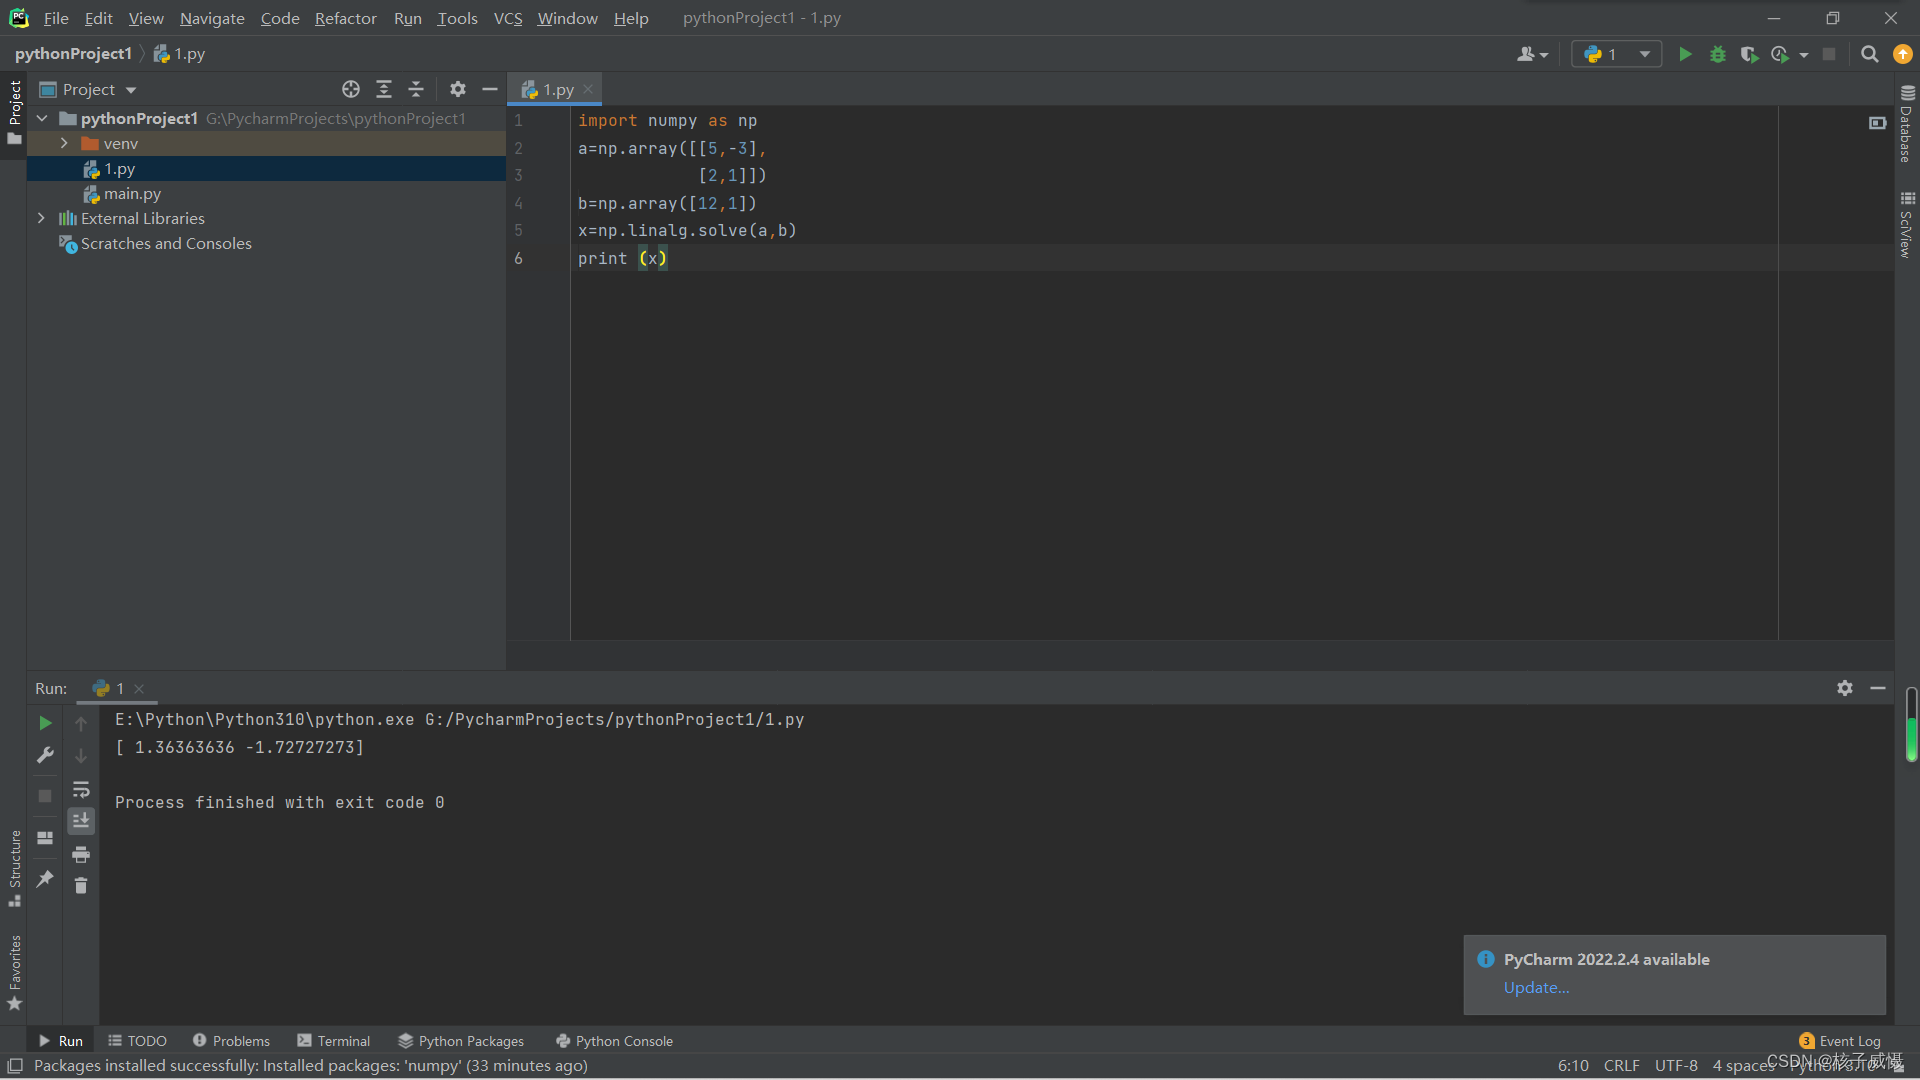
Task: Switch to Terminal tool window tab
Action: (x=333, y=1041)
